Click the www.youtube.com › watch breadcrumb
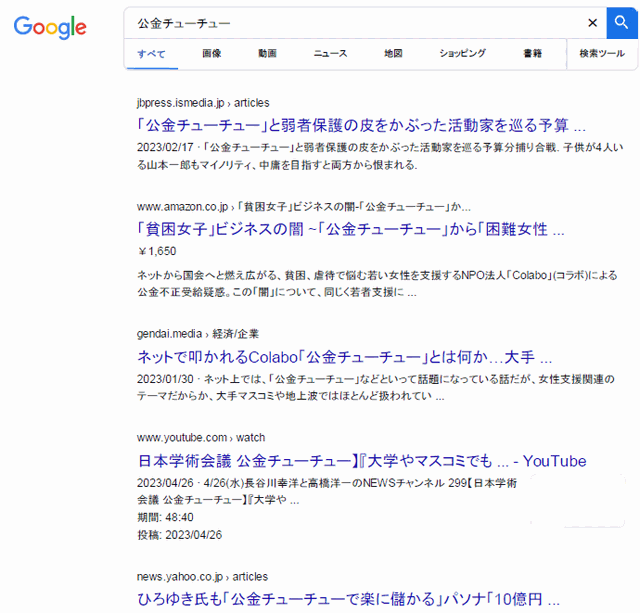 (201, 438)
